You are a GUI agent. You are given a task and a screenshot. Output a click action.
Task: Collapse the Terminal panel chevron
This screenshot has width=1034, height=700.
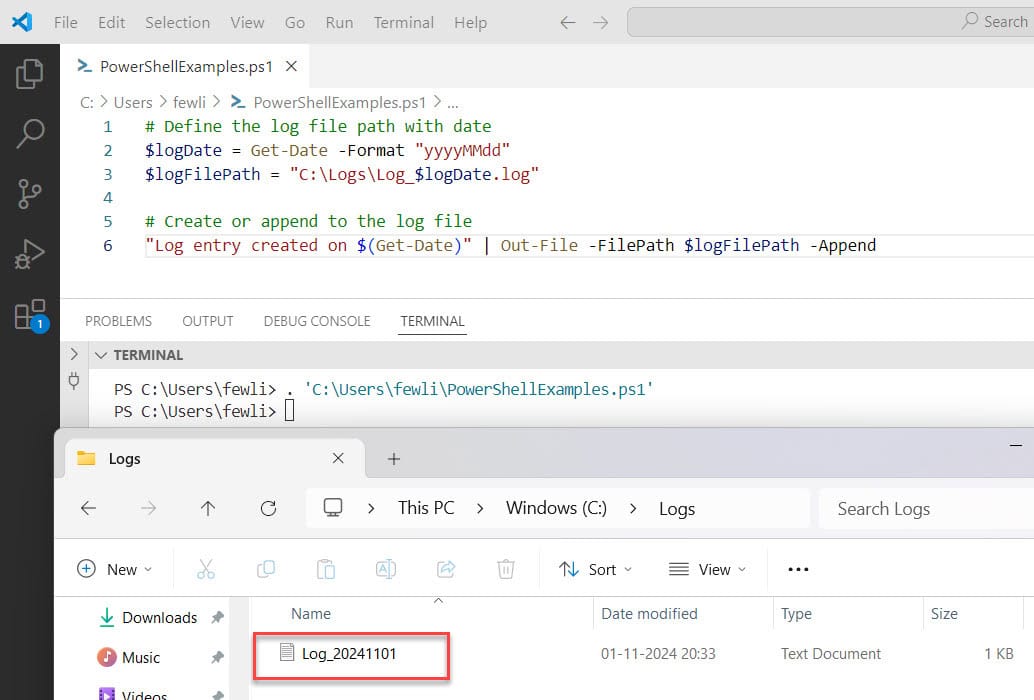coord(101,355)
